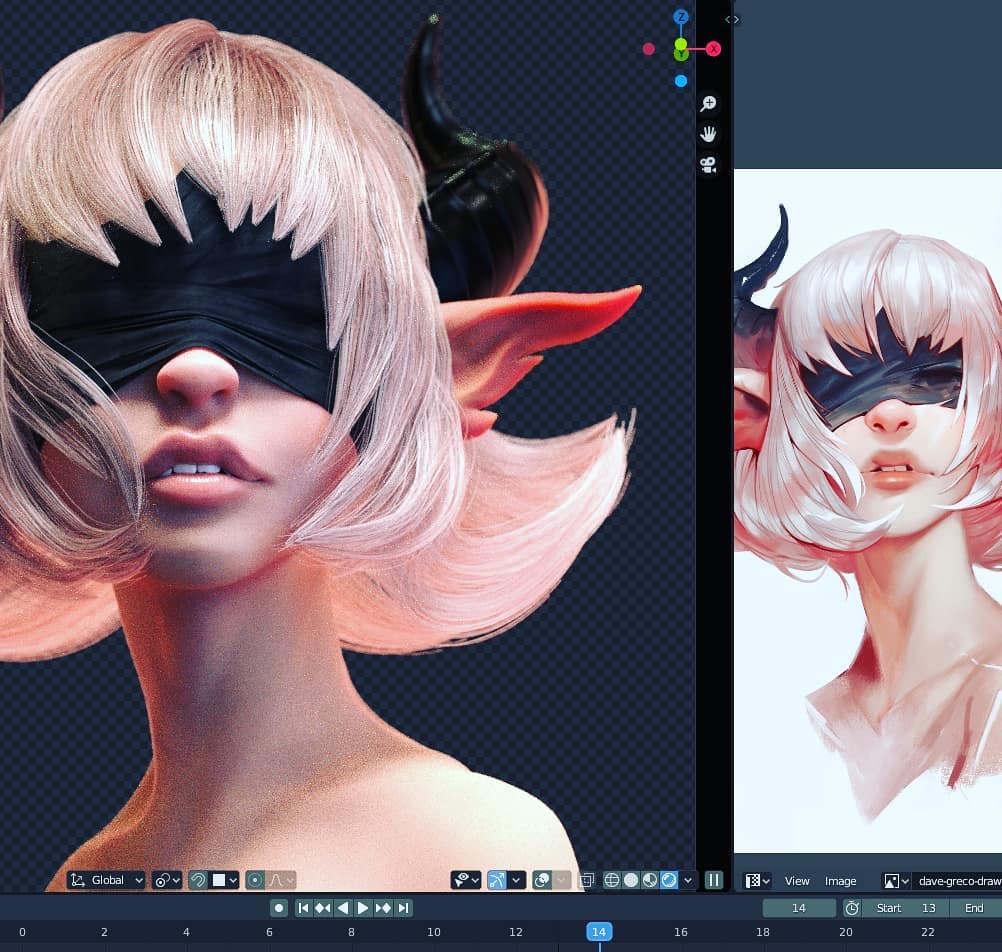Open the Image menu in image editor
The image size is (1002, 952).
pos(840,881)
